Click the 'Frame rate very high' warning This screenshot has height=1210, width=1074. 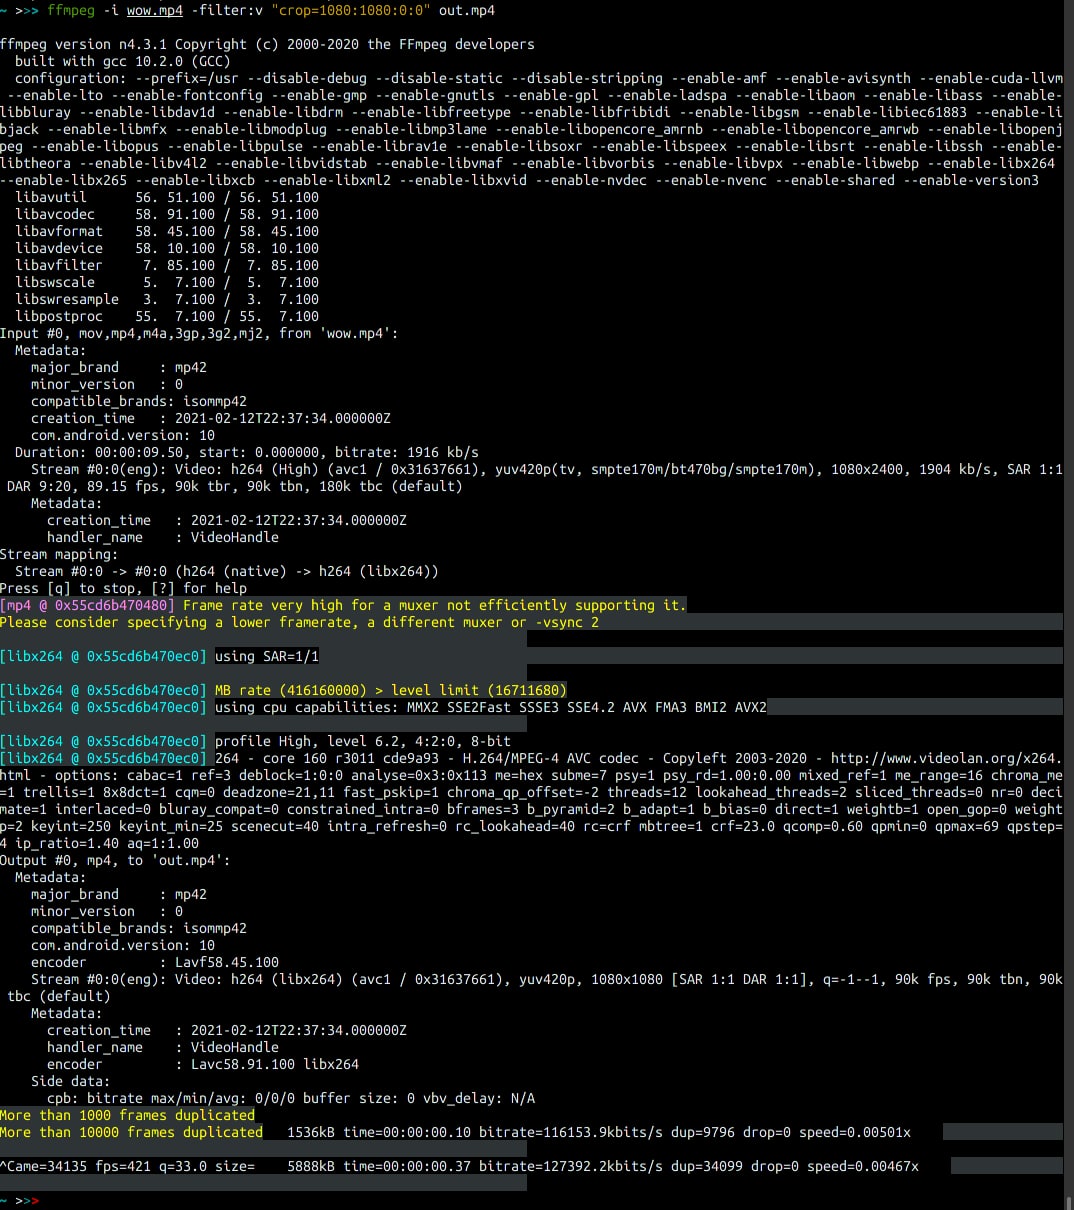[x=435, y=605]
